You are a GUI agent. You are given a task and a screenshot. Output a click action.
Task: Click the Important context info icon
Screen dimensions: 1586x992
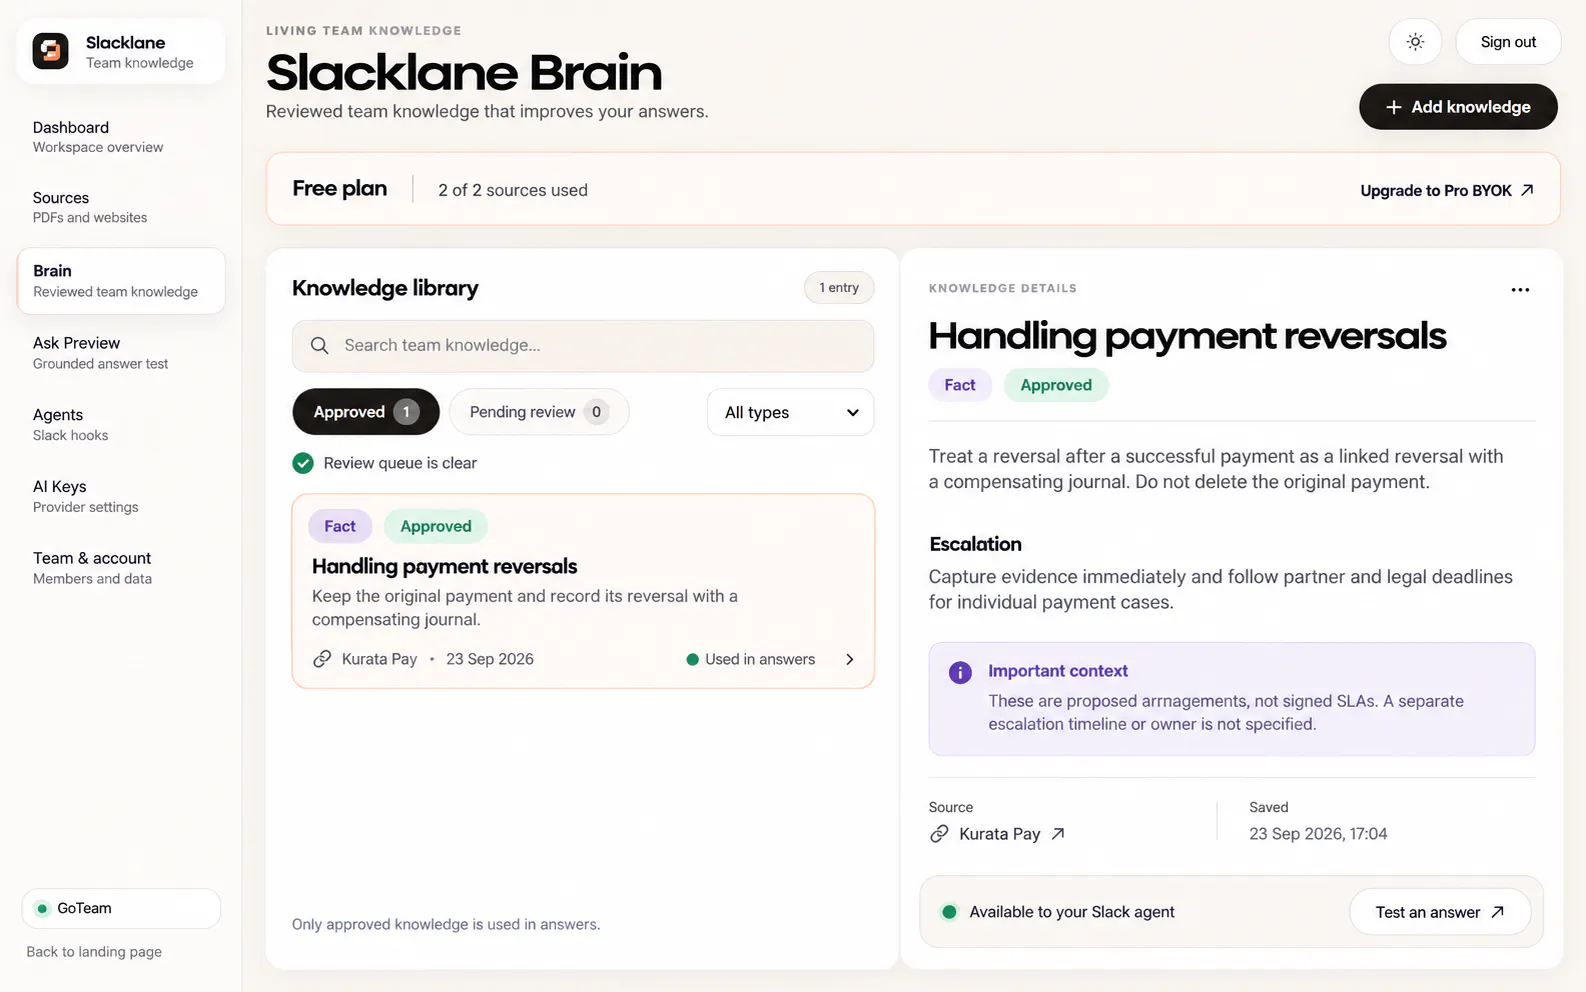click(960, 672)
